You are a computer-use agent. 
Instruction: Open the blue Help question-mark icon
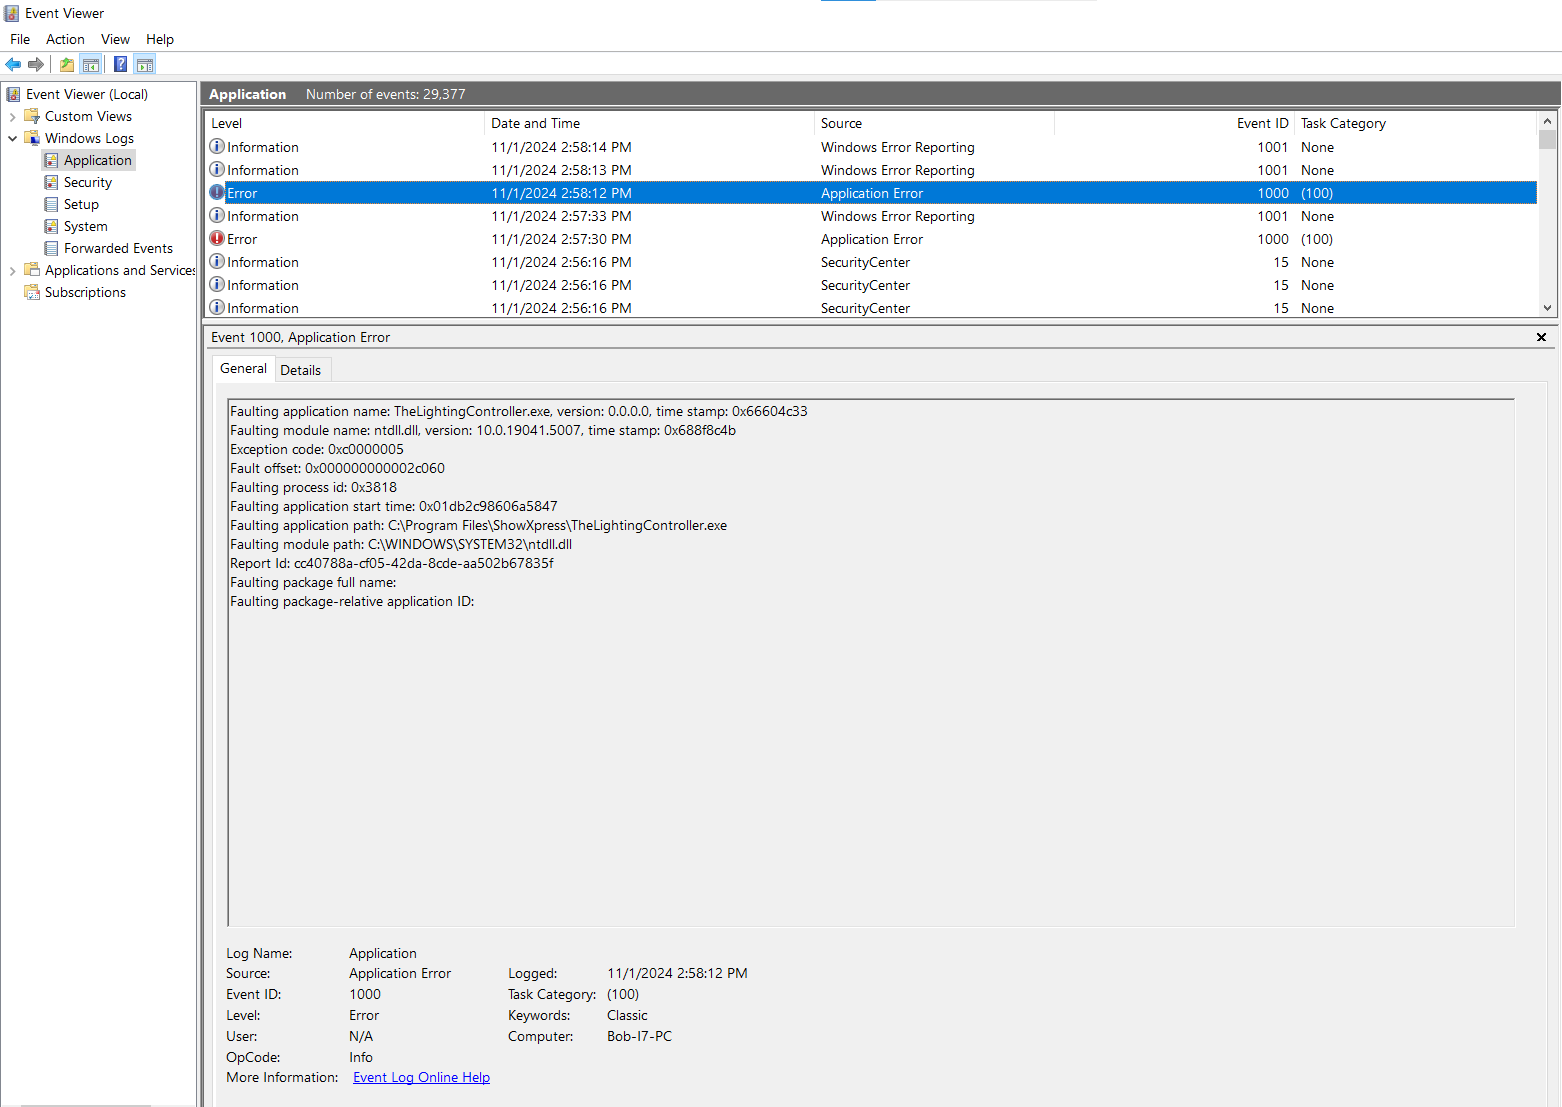coord(120,64)
